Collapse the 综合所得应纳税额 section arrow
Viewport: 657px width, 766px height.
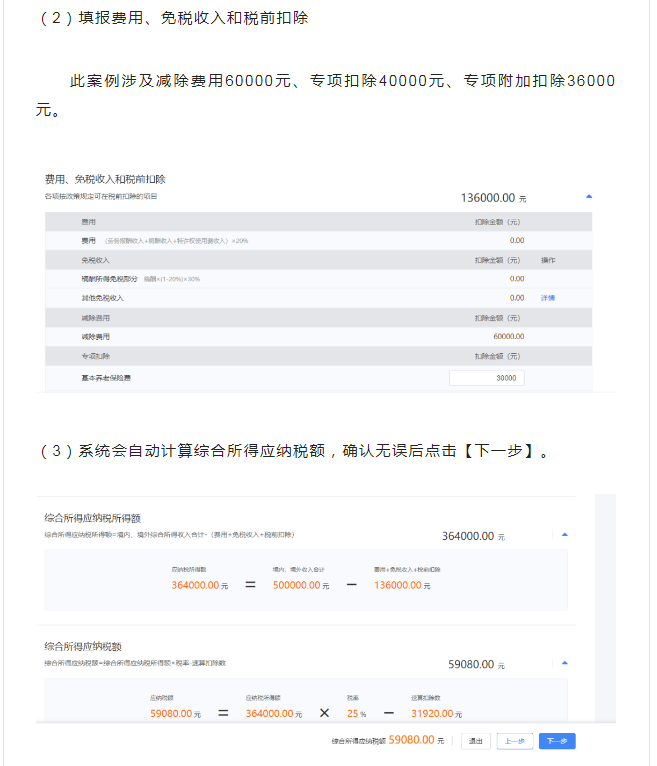click(x=564, y=662)
